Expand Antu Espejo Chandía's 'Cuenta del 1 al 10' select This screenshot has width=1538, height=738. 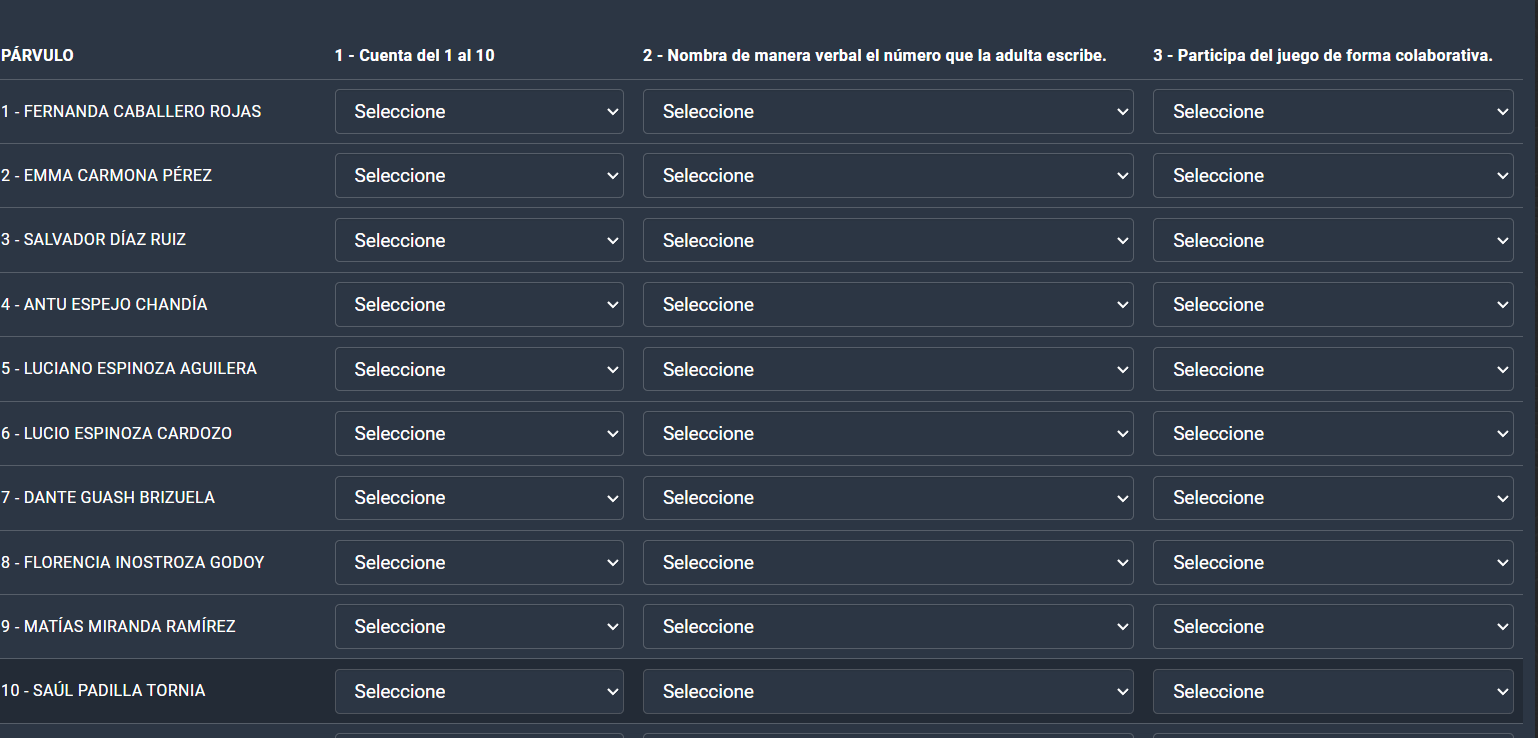[478, 304]
